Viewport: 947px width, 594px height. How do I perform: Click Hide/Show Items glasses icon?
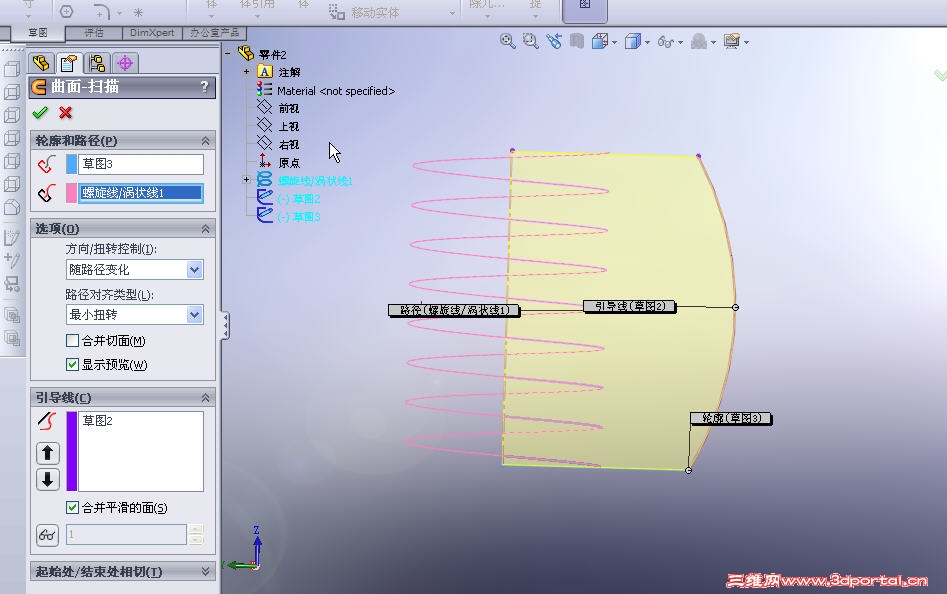tap(666, 42)
